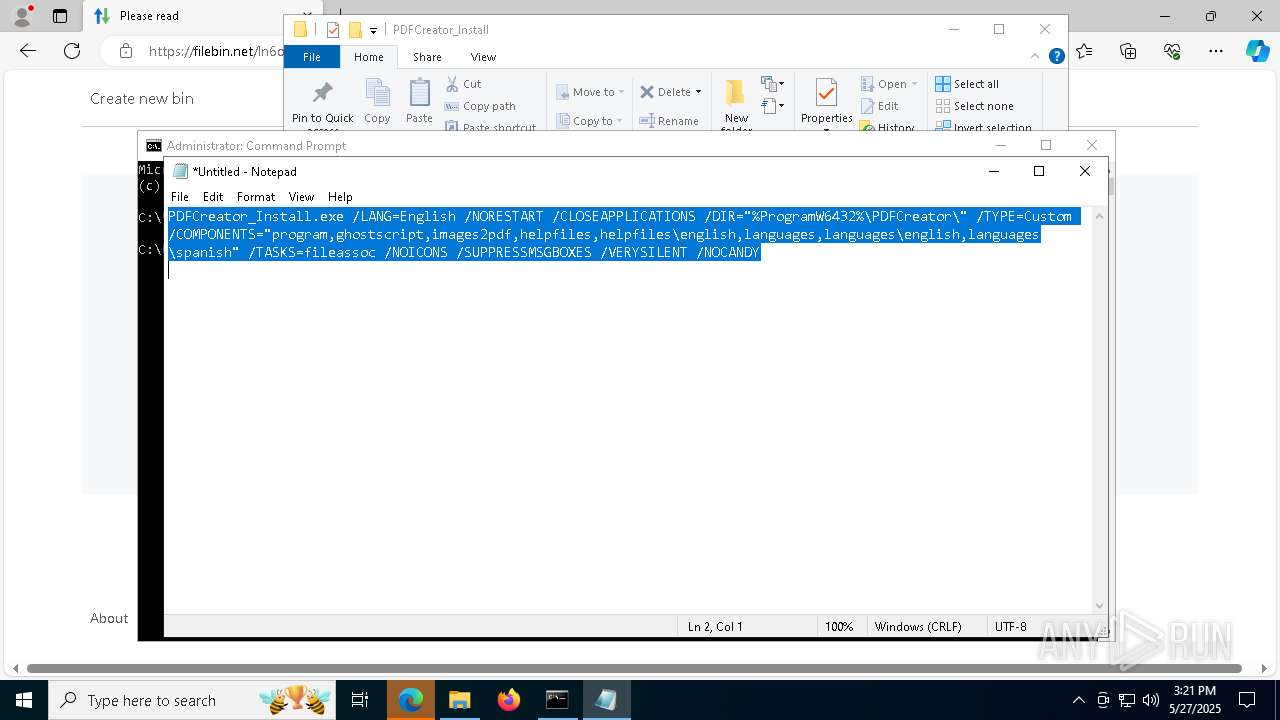Click Rename in the Explorer ribbon
This screenshot has height=720, width=1280.
pos(669,121)
